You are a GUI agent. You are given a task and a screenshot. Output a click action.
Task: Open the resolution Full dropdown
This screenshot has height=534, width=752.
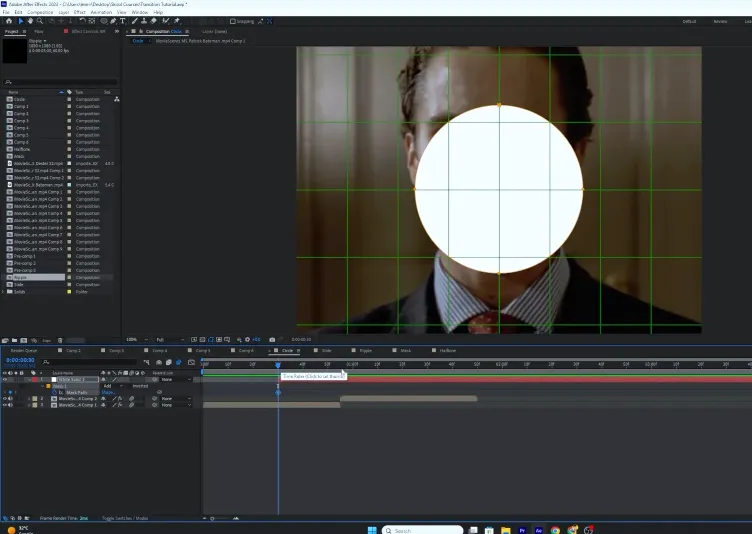tap(170, 339)
